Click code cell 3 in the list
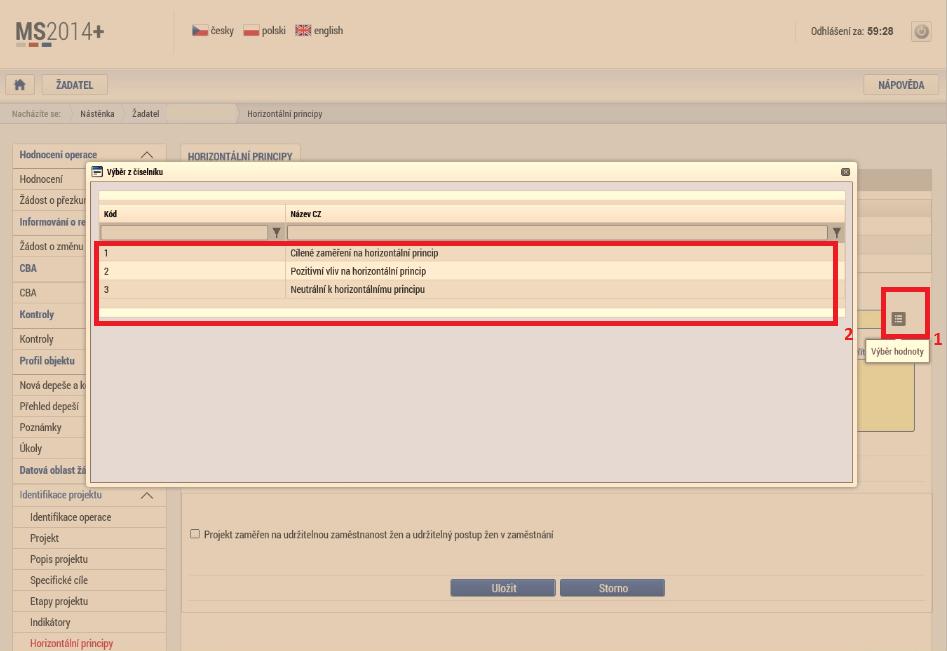Image resolution: width=947 pixels, height=651 pixels. click(x=192, y=289)
